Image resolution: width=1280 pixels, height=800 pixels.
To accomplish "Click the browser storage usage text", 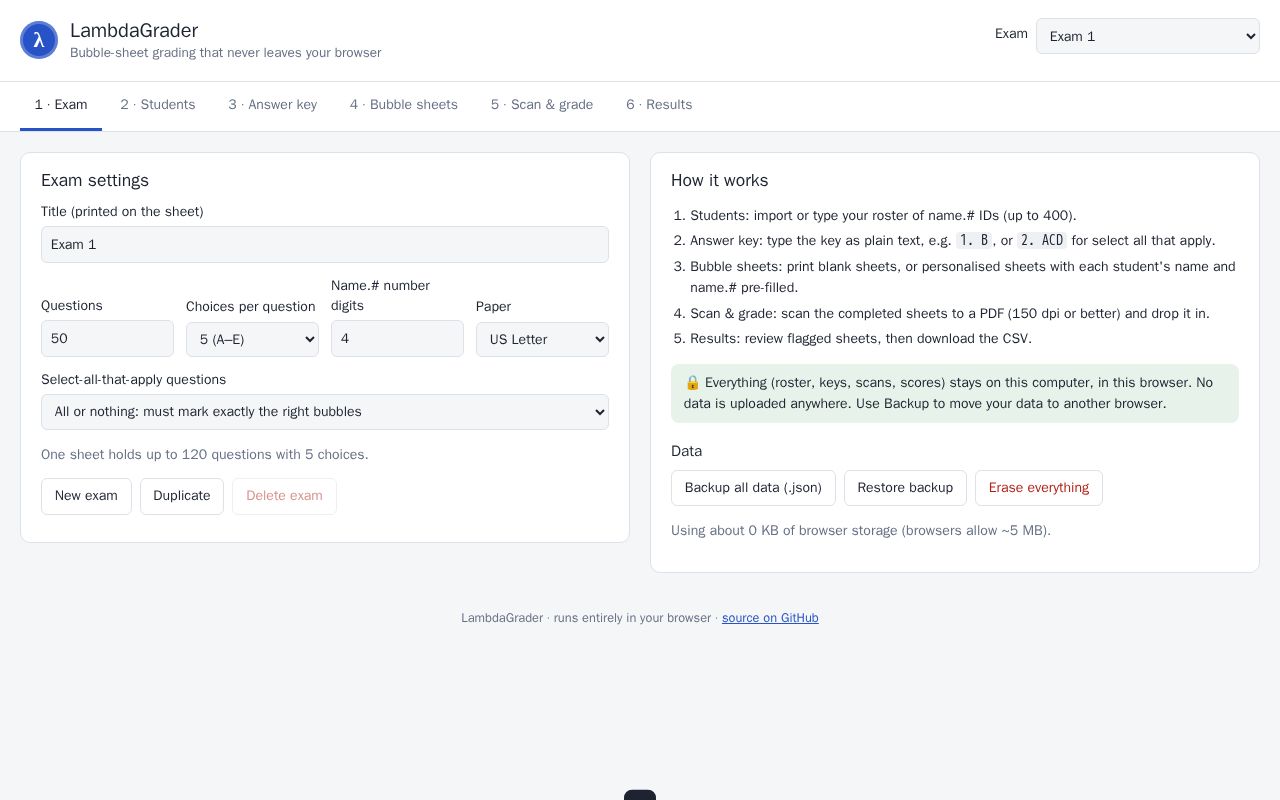I will pyautogui.click(x=861, y=531).
